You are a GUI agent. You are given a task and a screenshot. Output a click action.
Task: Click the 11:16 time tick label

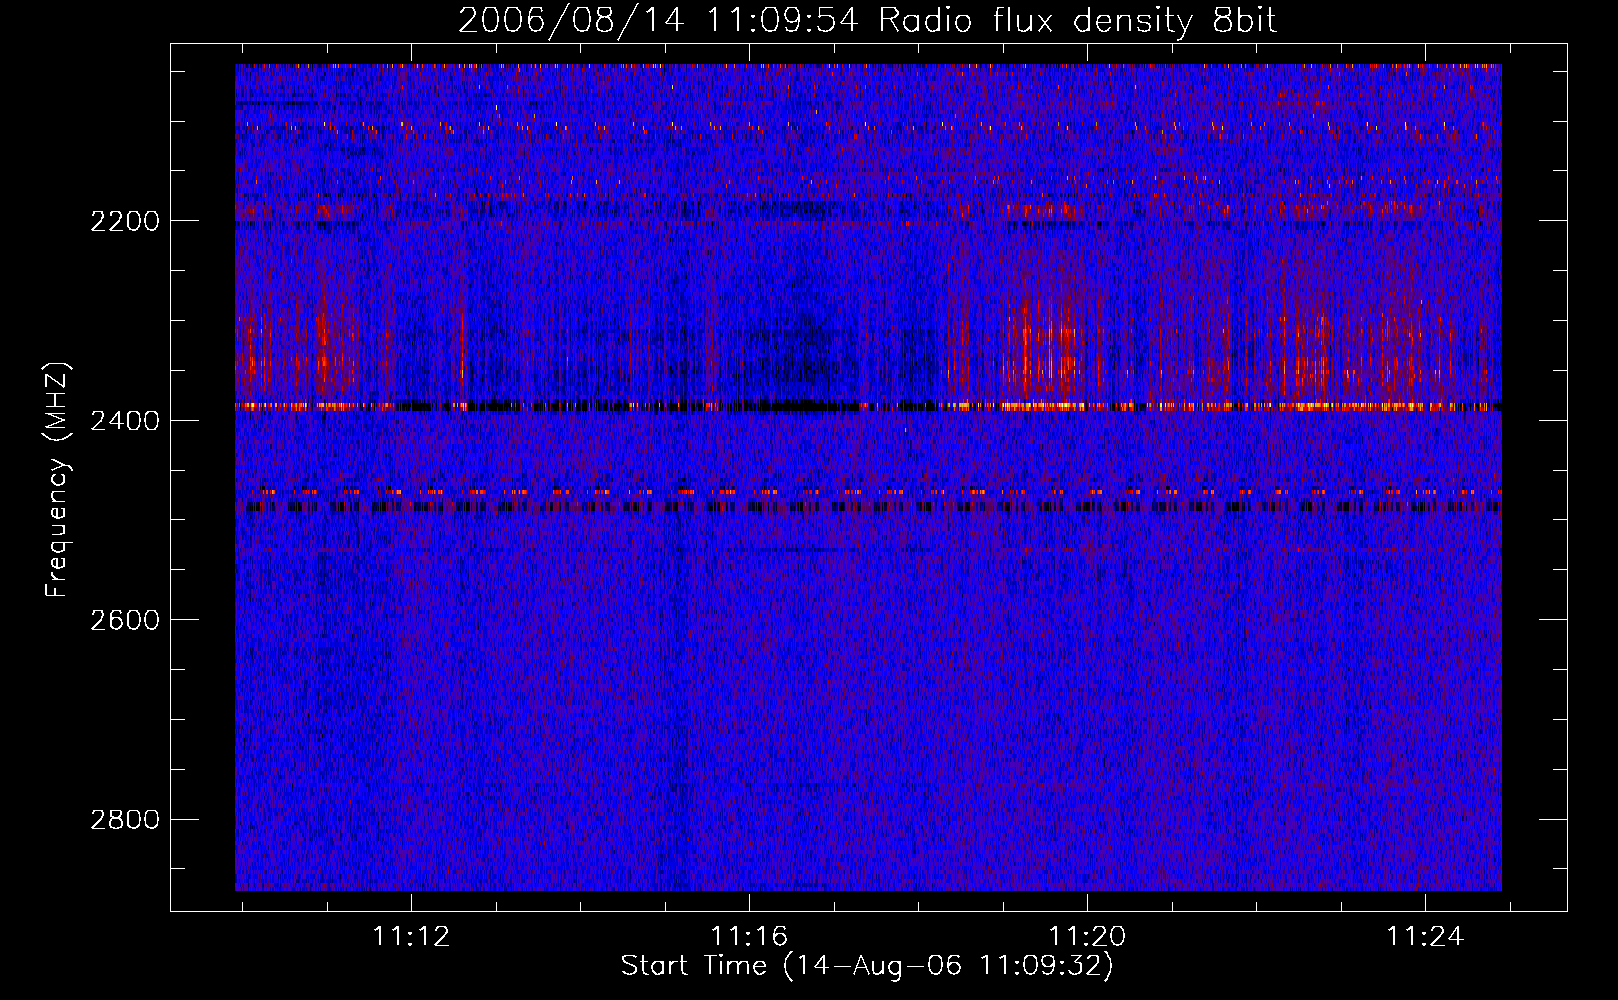coord(749,937)
